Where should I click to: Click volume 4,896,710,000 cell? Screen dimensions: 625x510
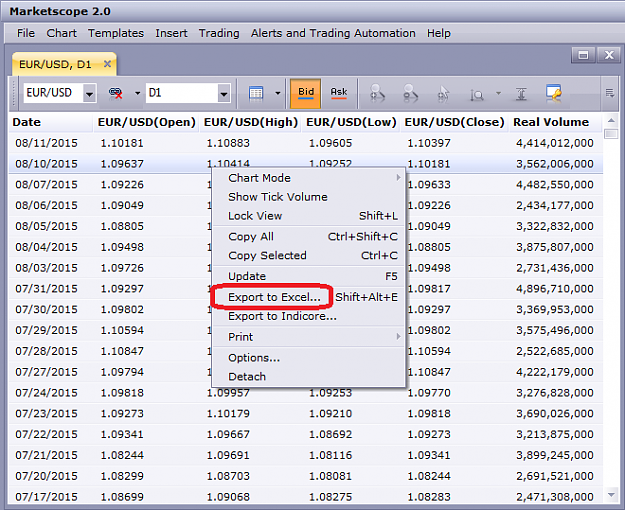pos(554,289)
